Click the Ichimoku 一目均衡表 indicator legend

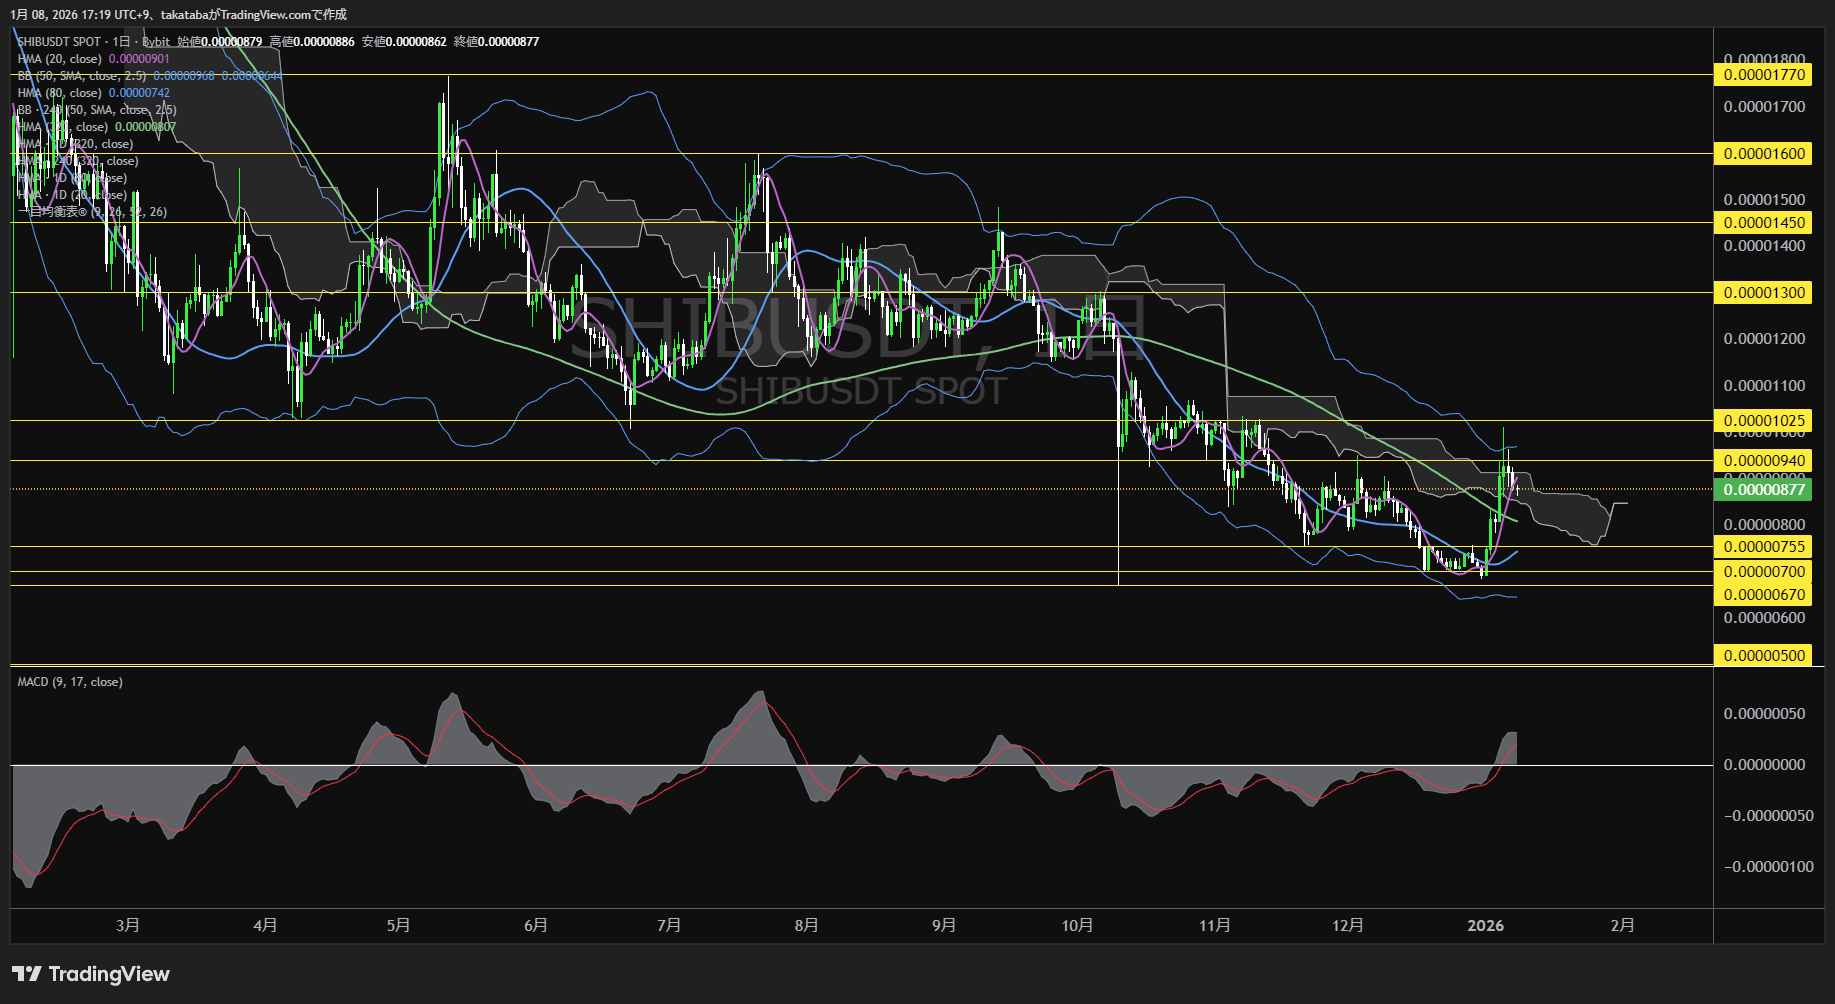tap(92, 212)
